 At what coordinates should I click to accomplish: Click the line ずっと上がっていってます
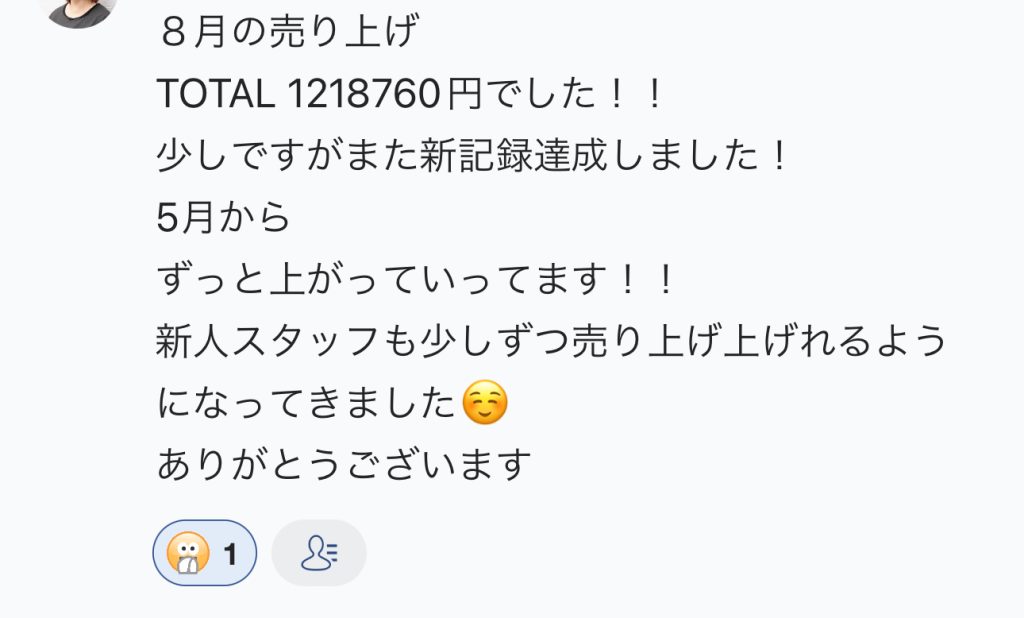[416, 279]
